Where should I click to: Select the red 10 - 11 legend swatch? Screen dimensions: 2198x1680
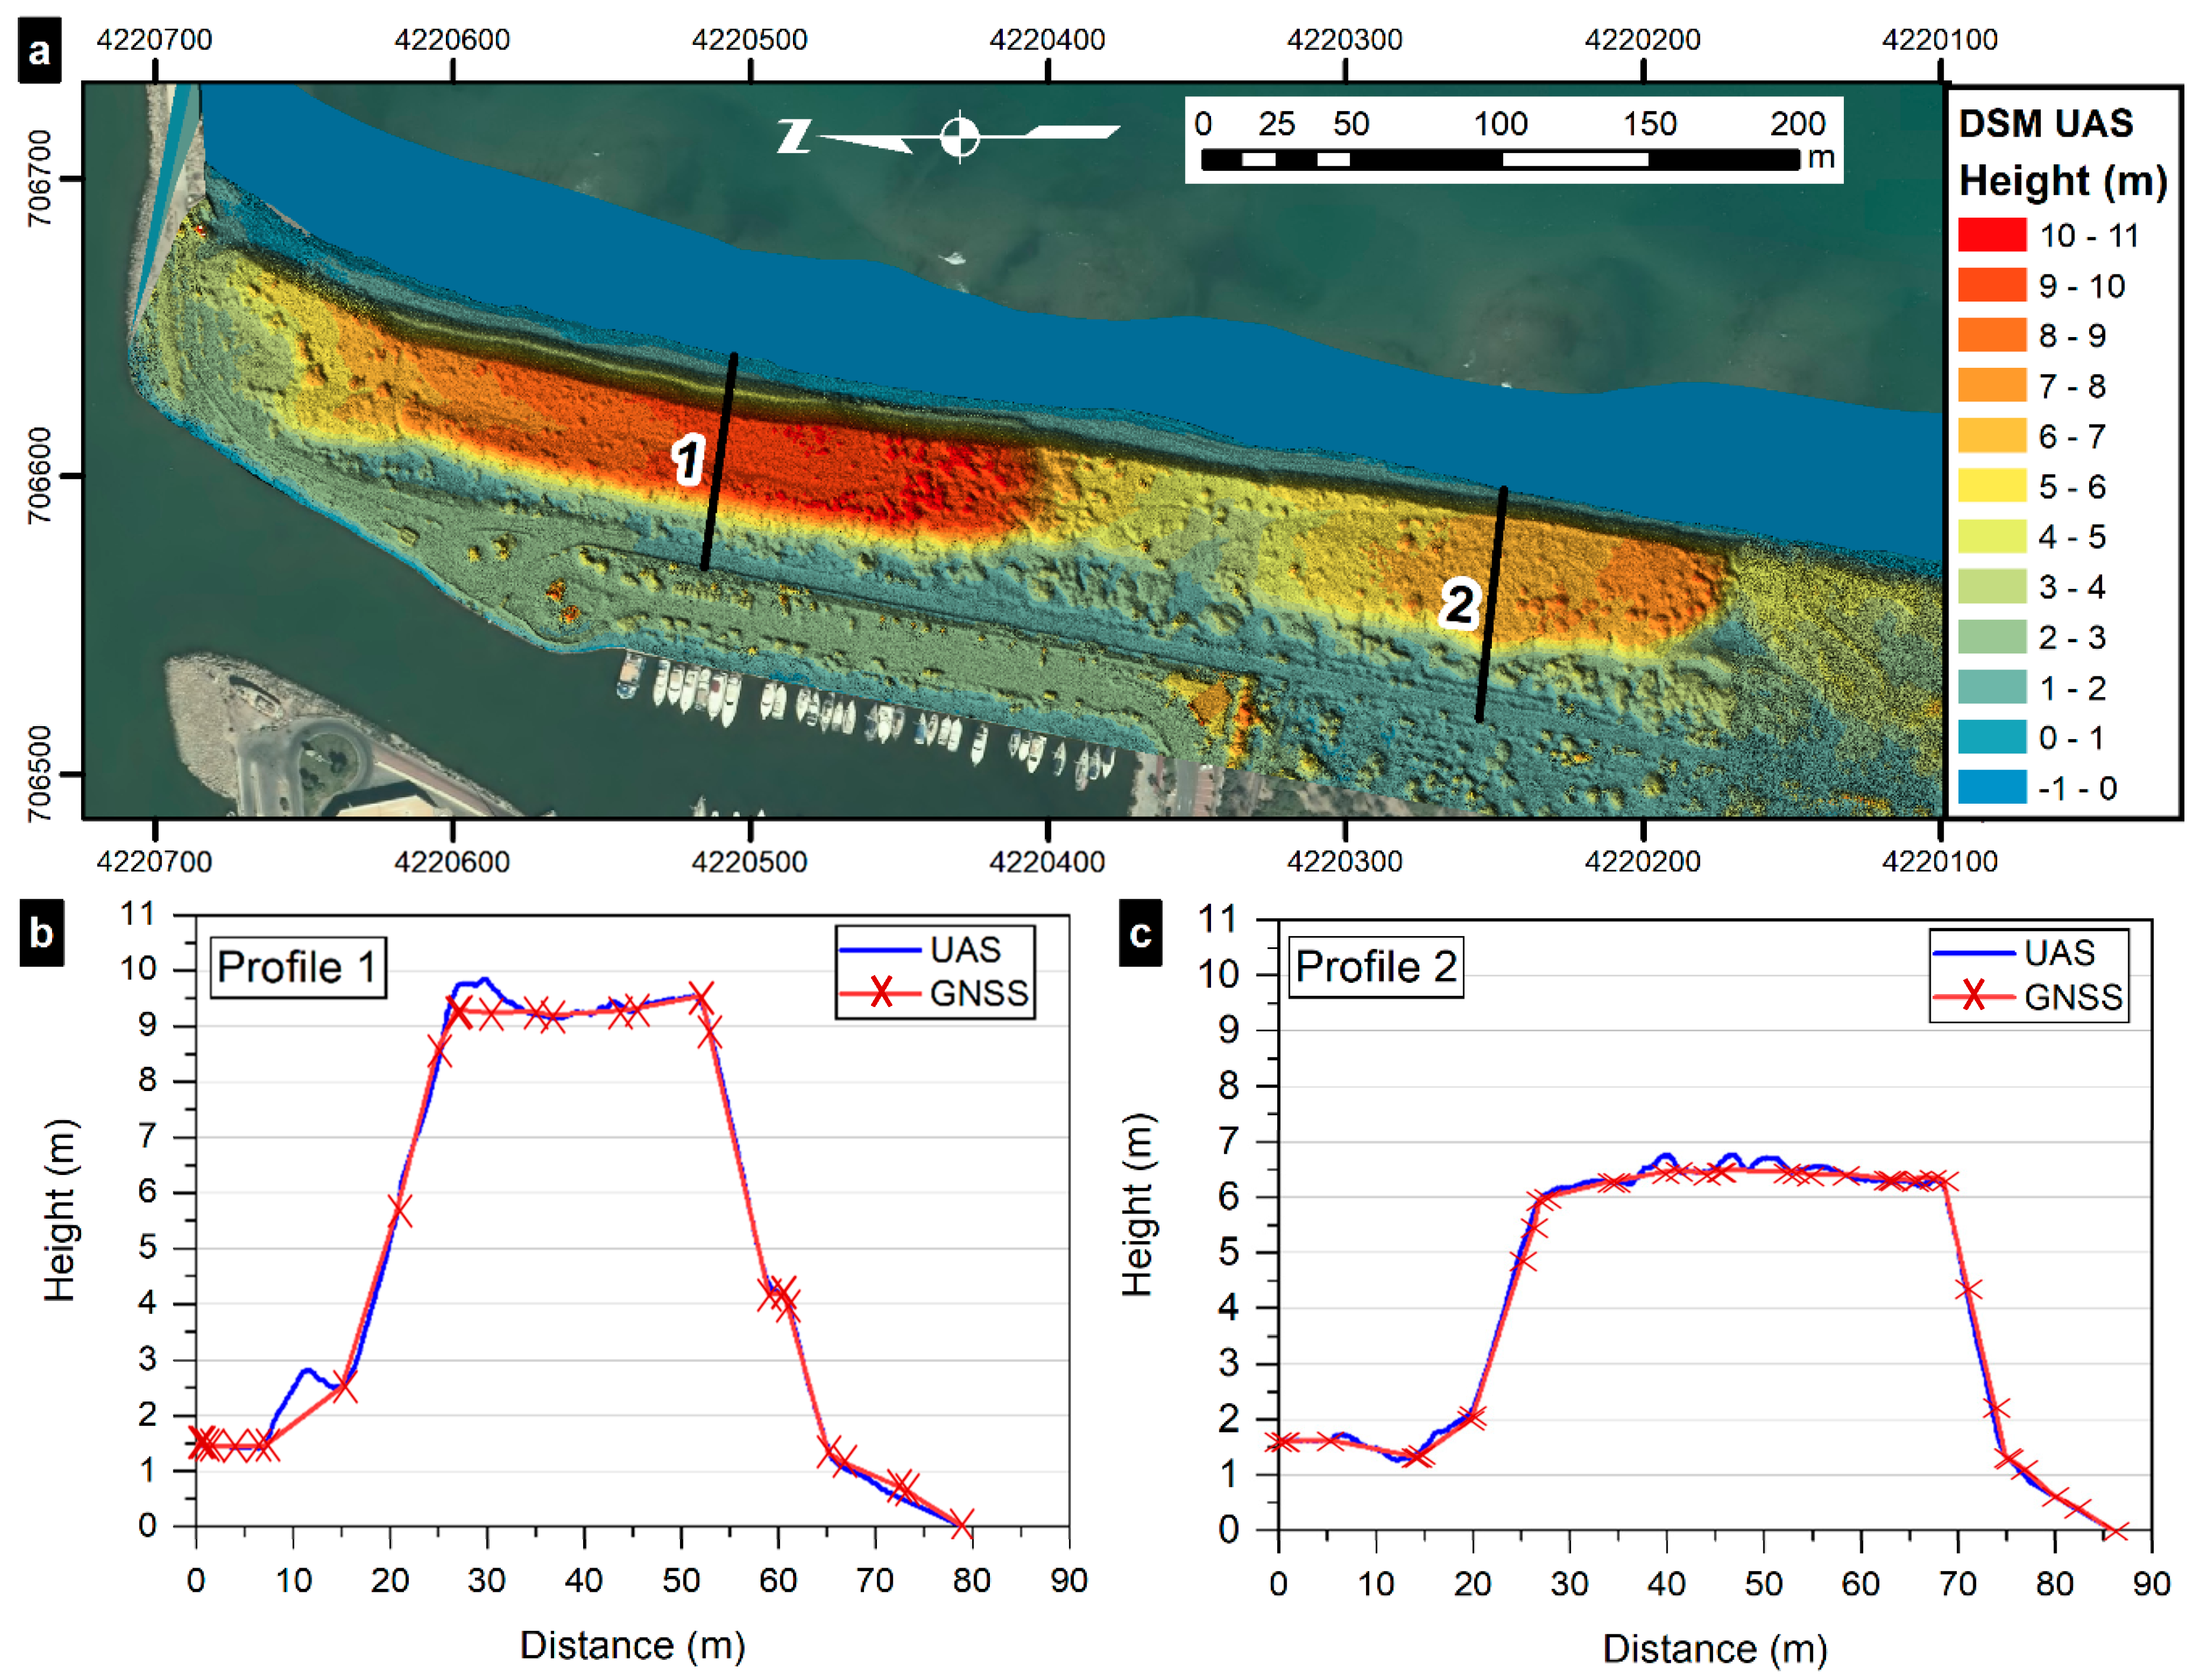(x=1992, y=235)
